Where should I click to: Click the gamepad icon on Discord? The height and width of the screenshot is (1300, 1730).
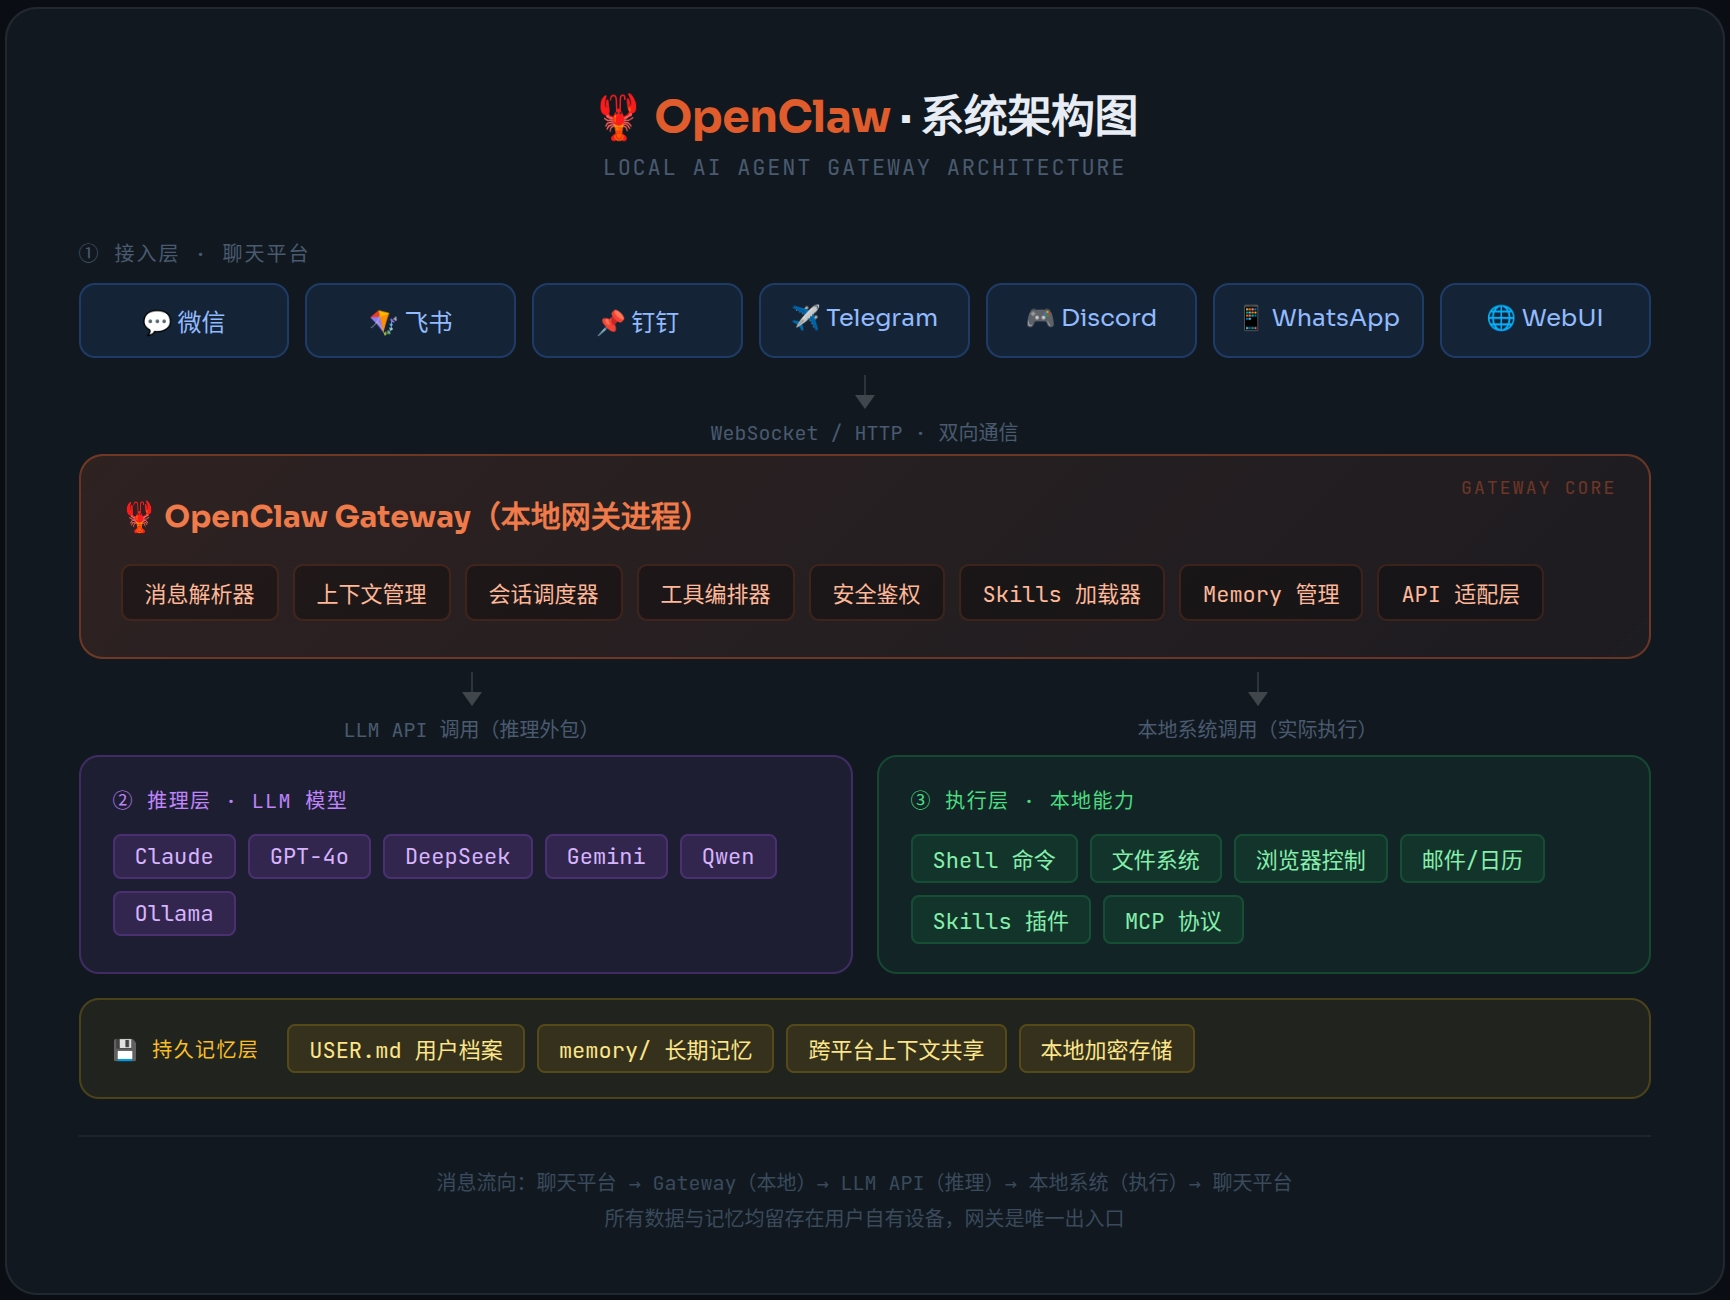tap(1040, 317)
